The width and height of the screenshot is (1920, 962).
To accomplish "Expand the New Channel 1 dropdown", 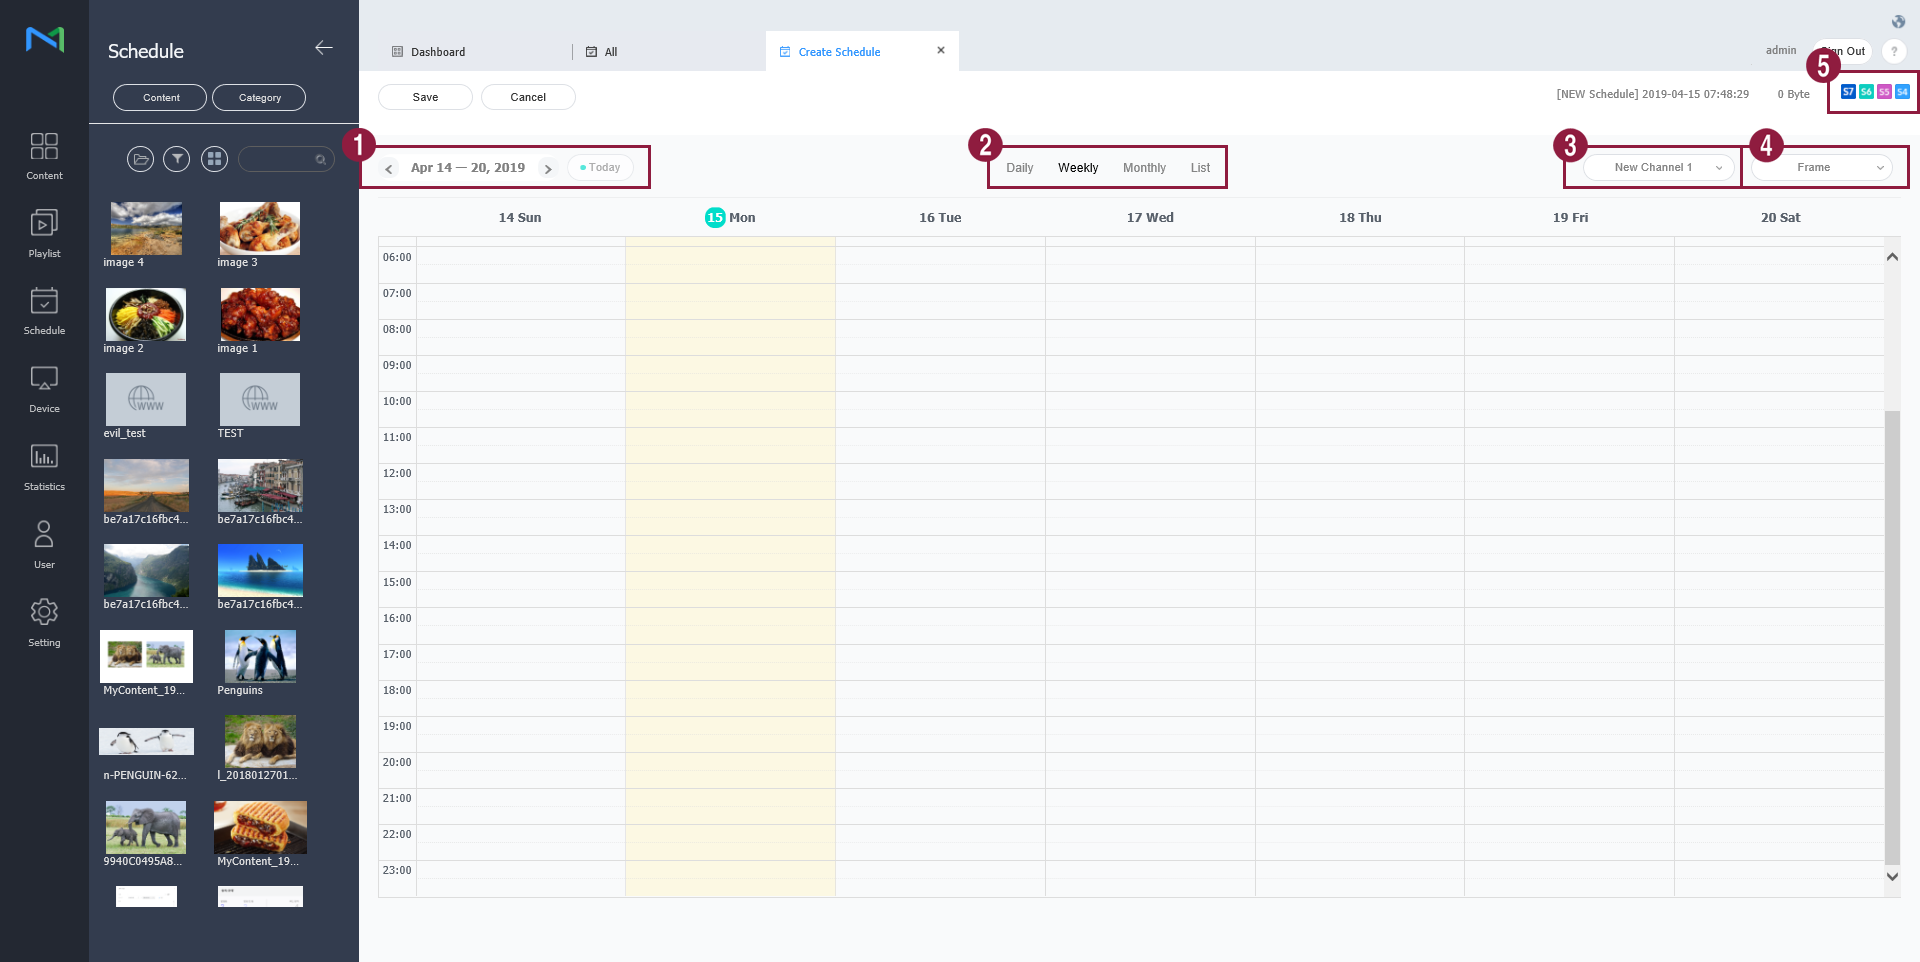I will click(x=1658, y=168).
